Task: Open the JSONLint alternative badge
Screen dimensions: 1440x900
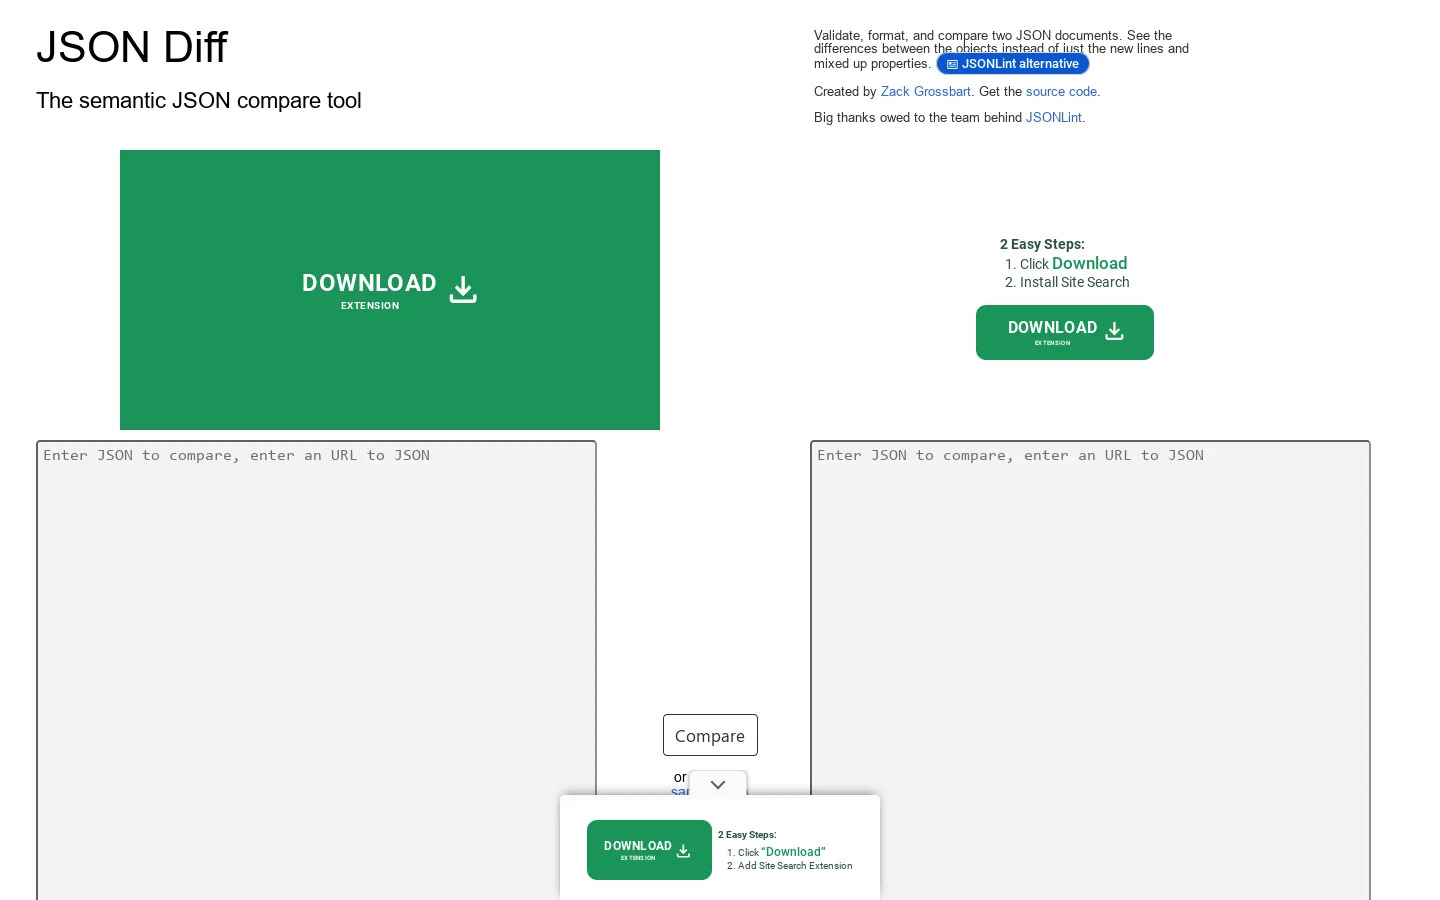Action: [x=1013, y=64]
